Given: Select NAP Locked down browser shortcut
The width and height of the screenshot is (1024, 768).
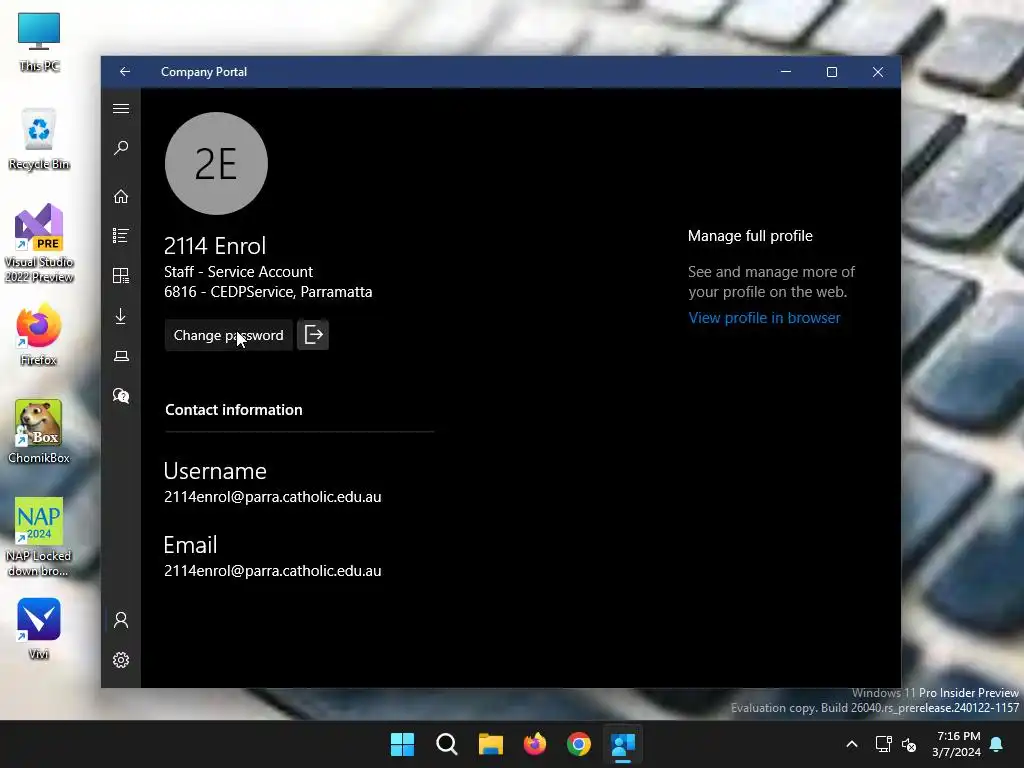Looking at the screenshot, I should (39, 537).
